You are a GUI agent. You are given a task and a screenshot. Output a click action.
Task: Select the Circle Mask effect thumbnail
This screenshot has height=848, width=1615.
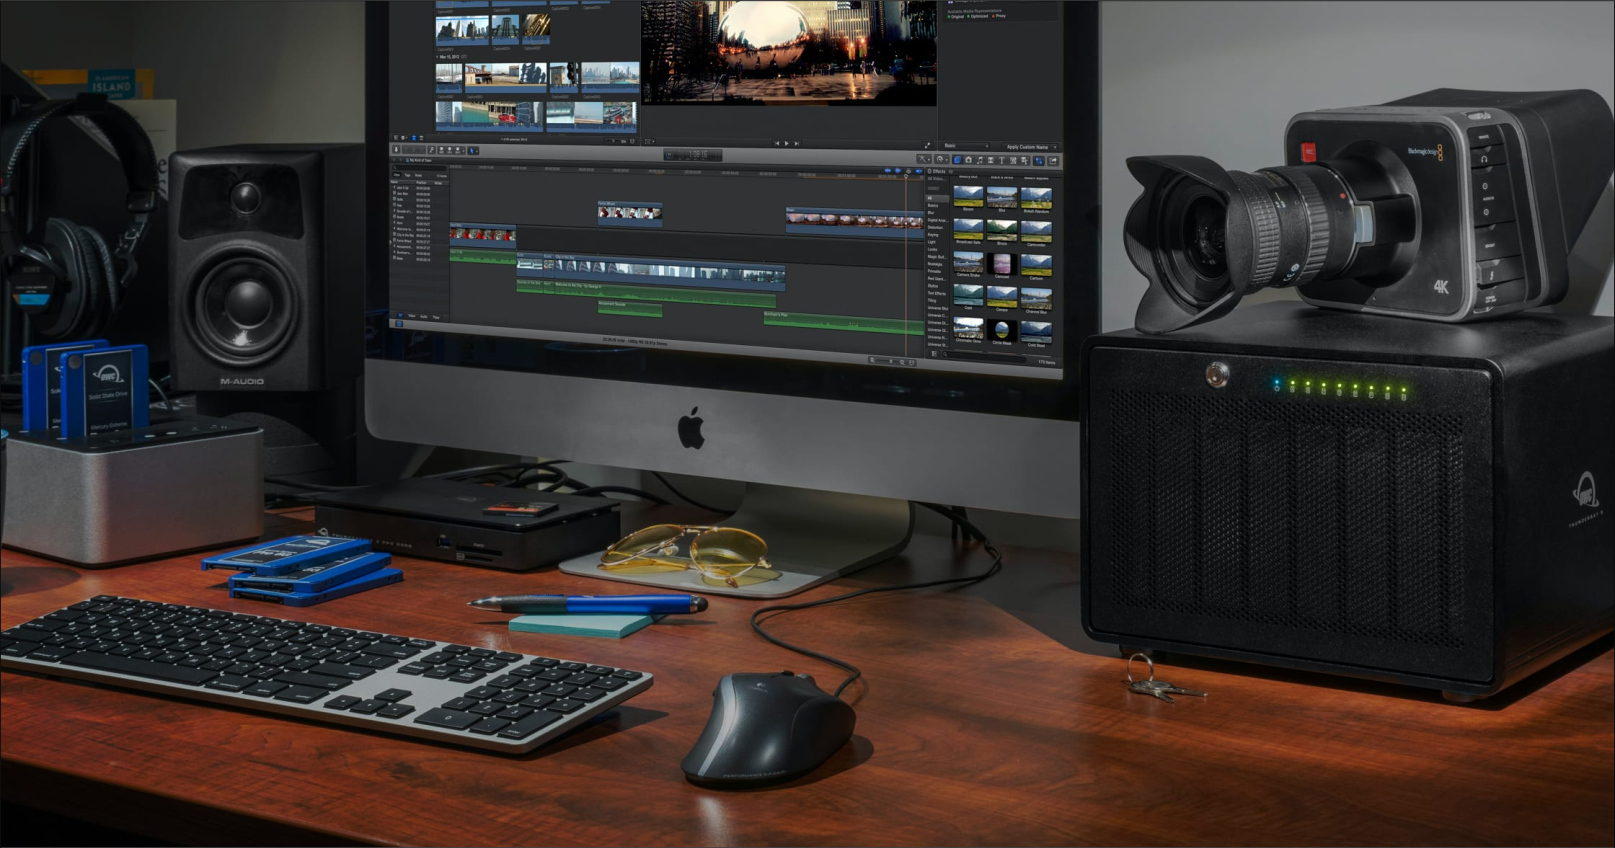pyautogui.click(x=1002, y=332)
